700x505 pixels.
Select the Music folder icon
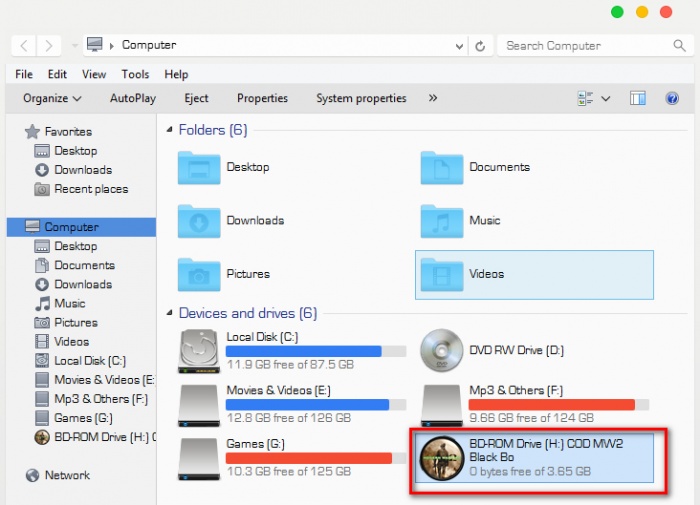442,221
